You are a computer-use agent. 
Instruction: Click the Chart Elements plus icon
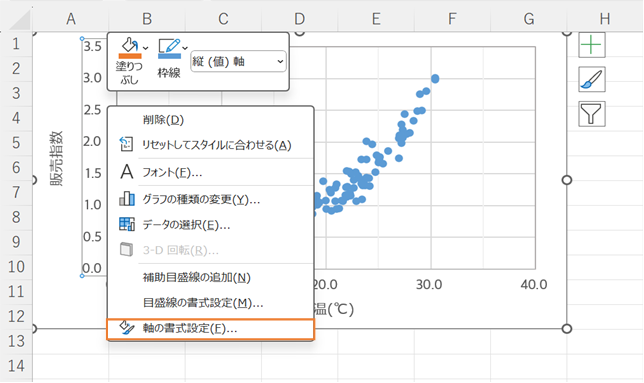pyautogui.click(x=591, y=45)
